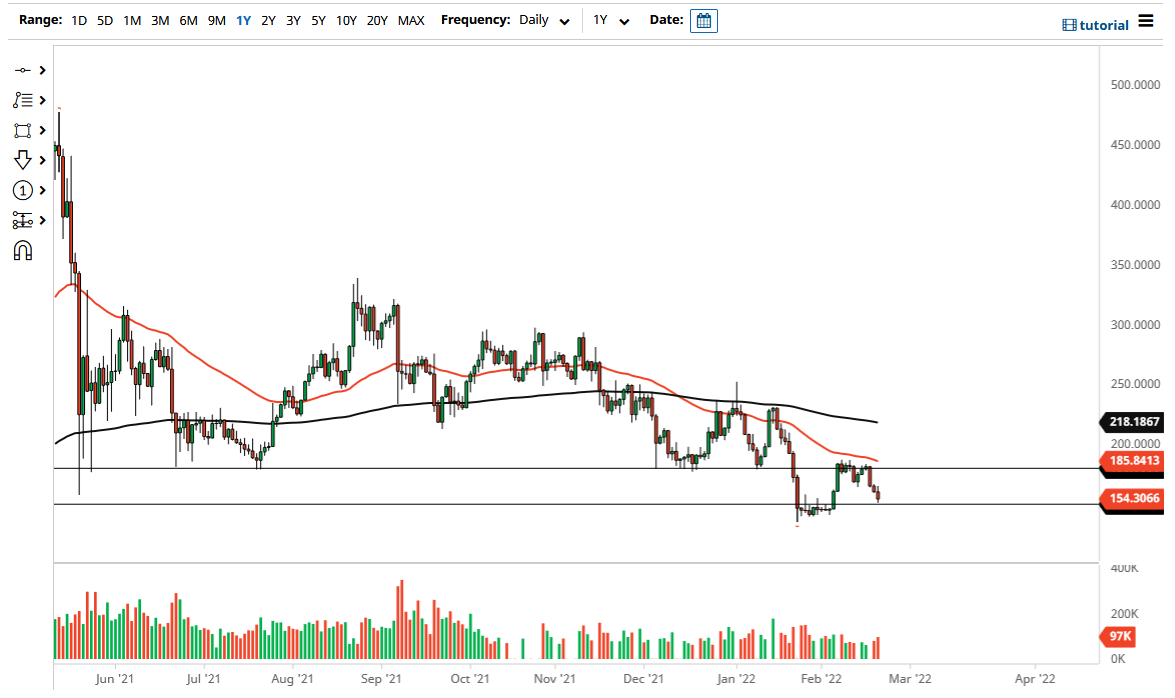Select the 1Y range option
The width and height of the screenshot is (1175, 698).
tap(244, 20)
